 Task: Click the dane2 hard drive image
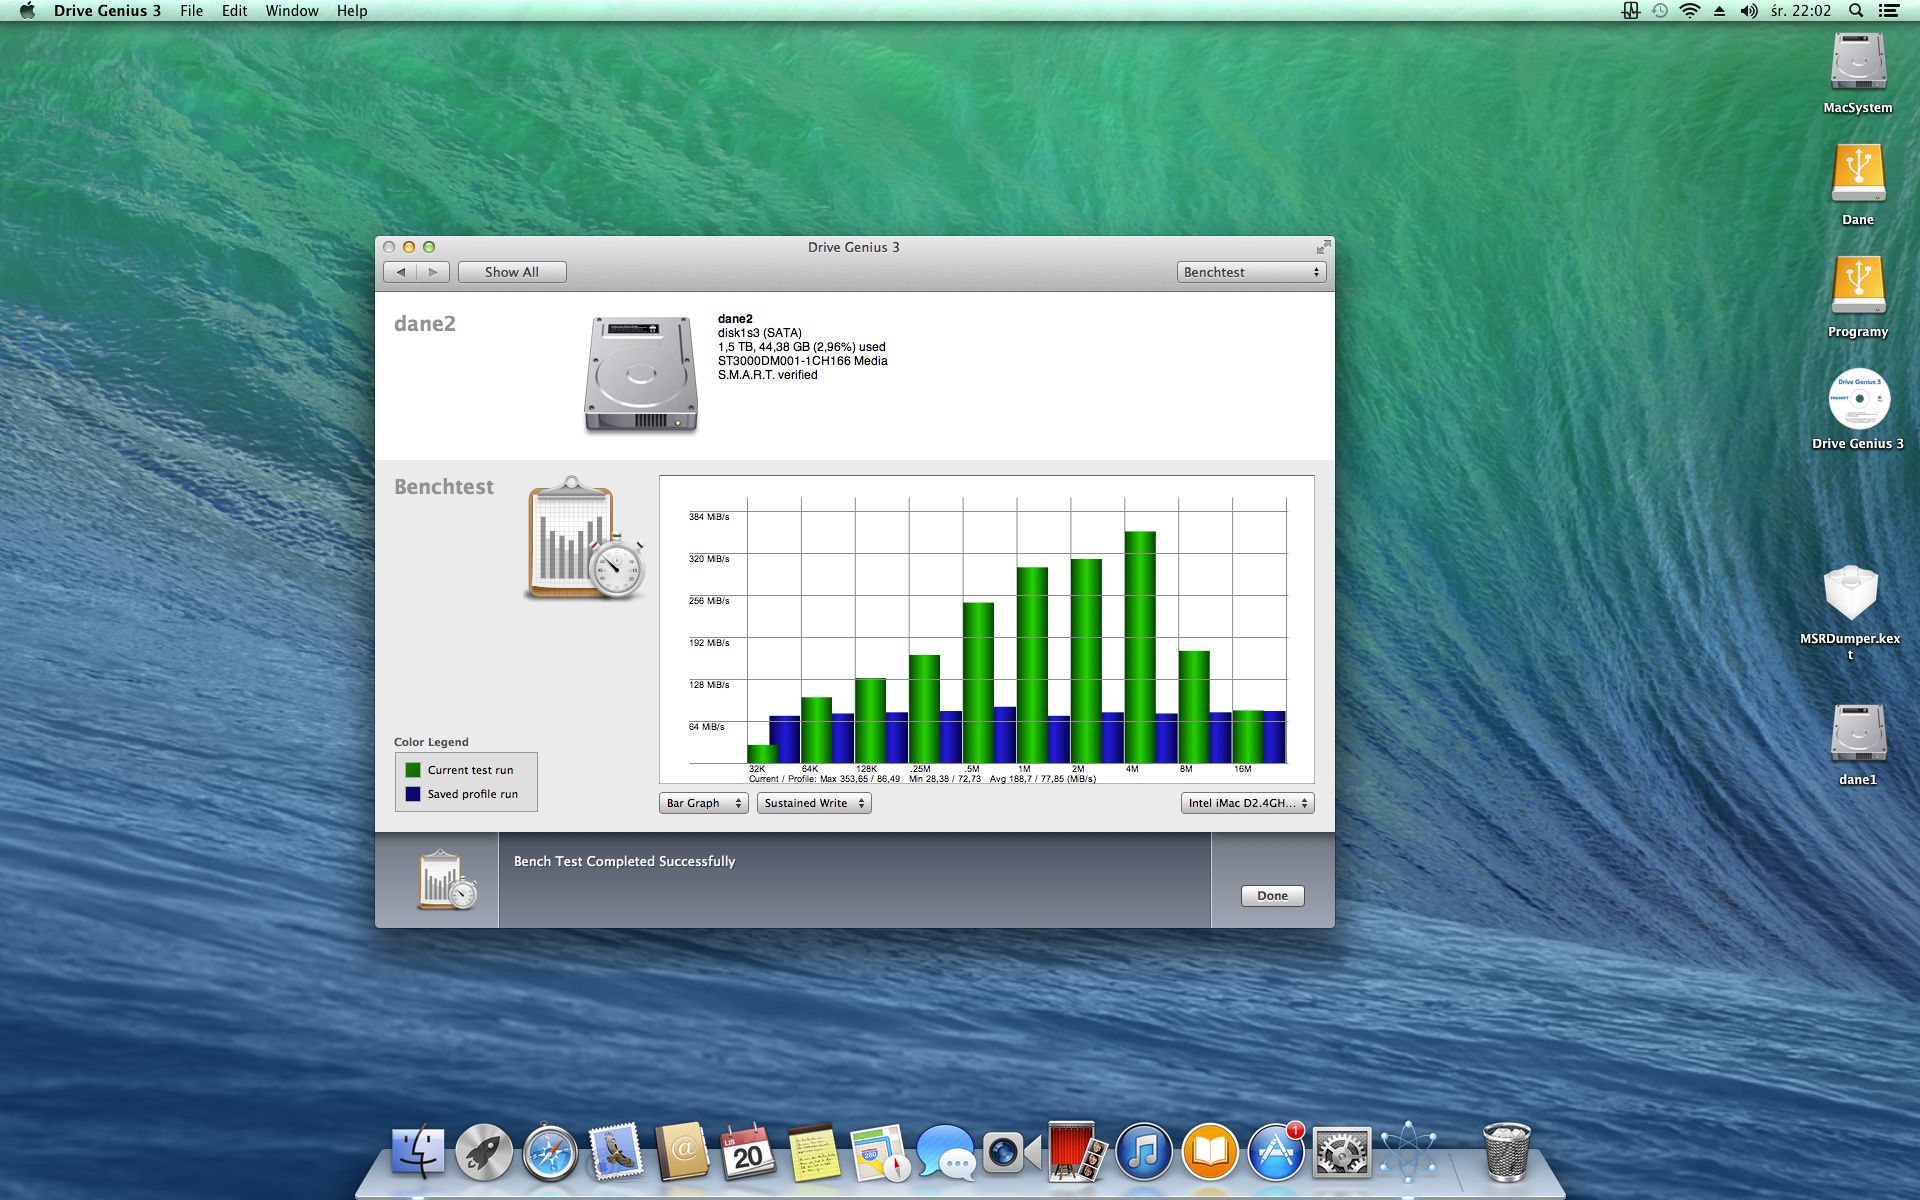641,374
